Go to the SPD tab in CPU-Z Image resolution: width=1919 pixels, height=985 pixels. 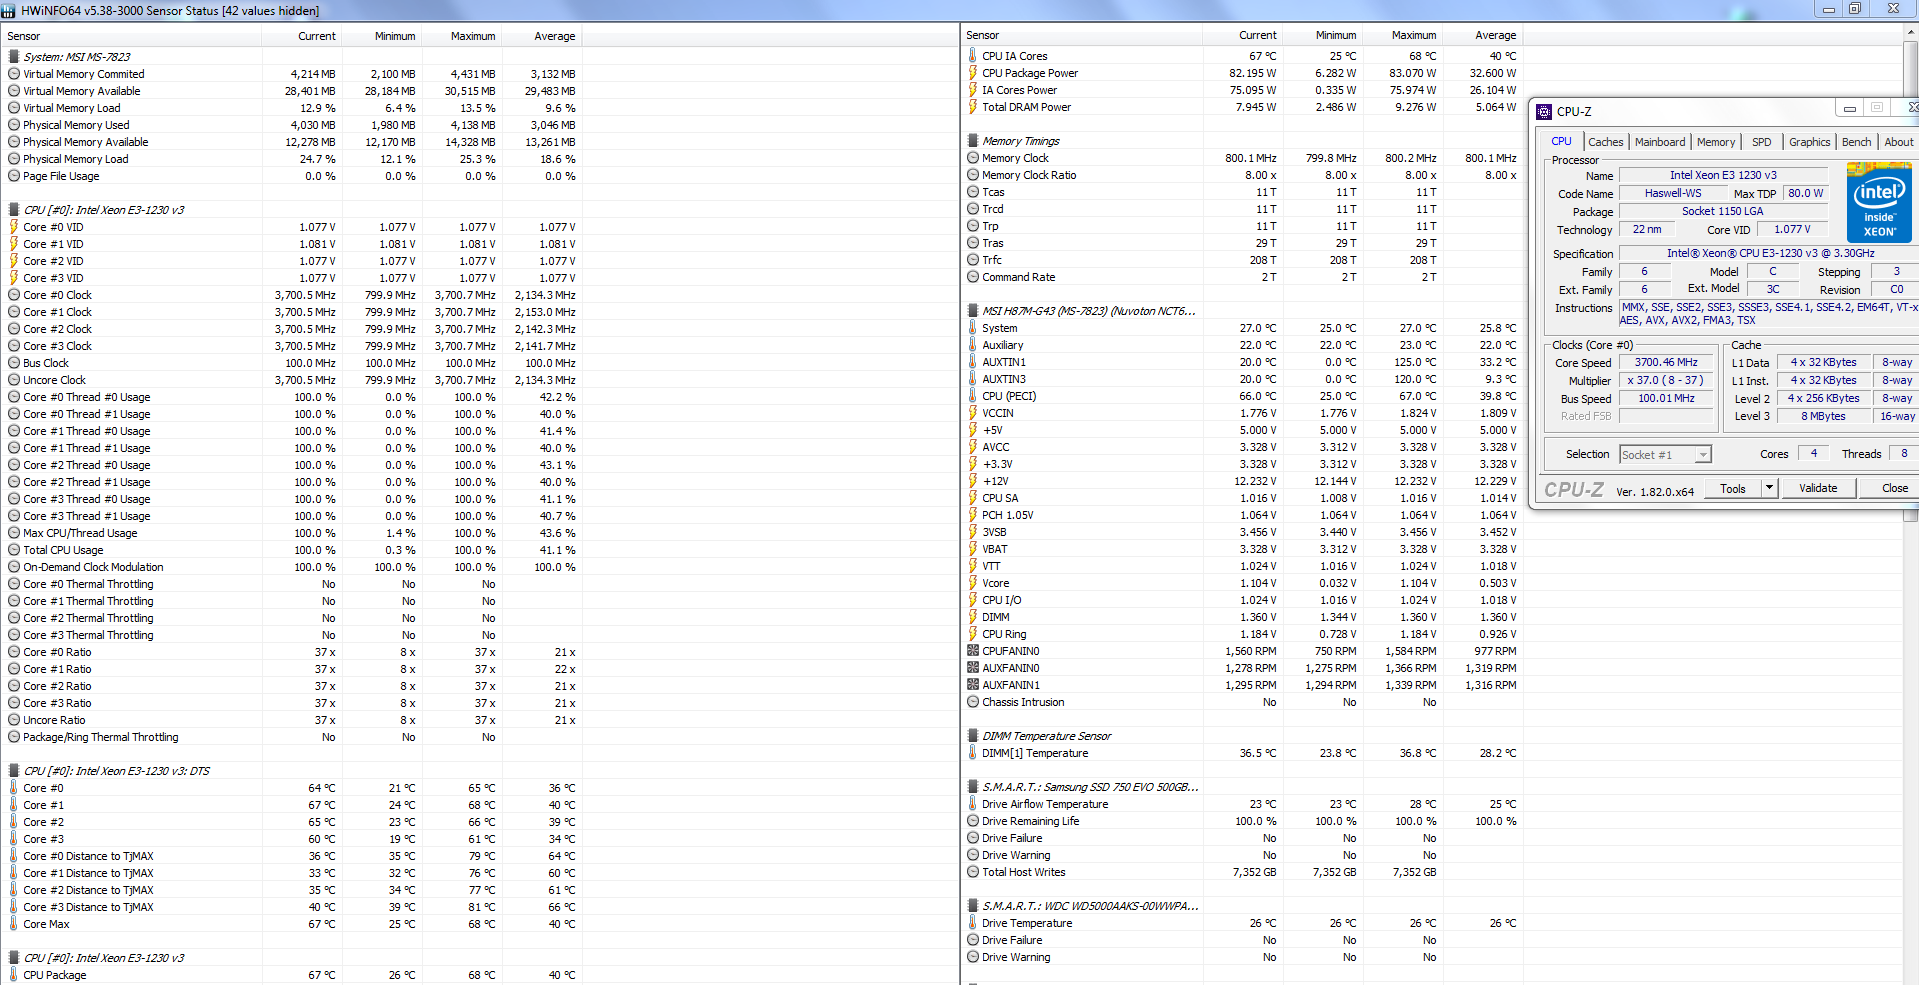pos(1762,142)
